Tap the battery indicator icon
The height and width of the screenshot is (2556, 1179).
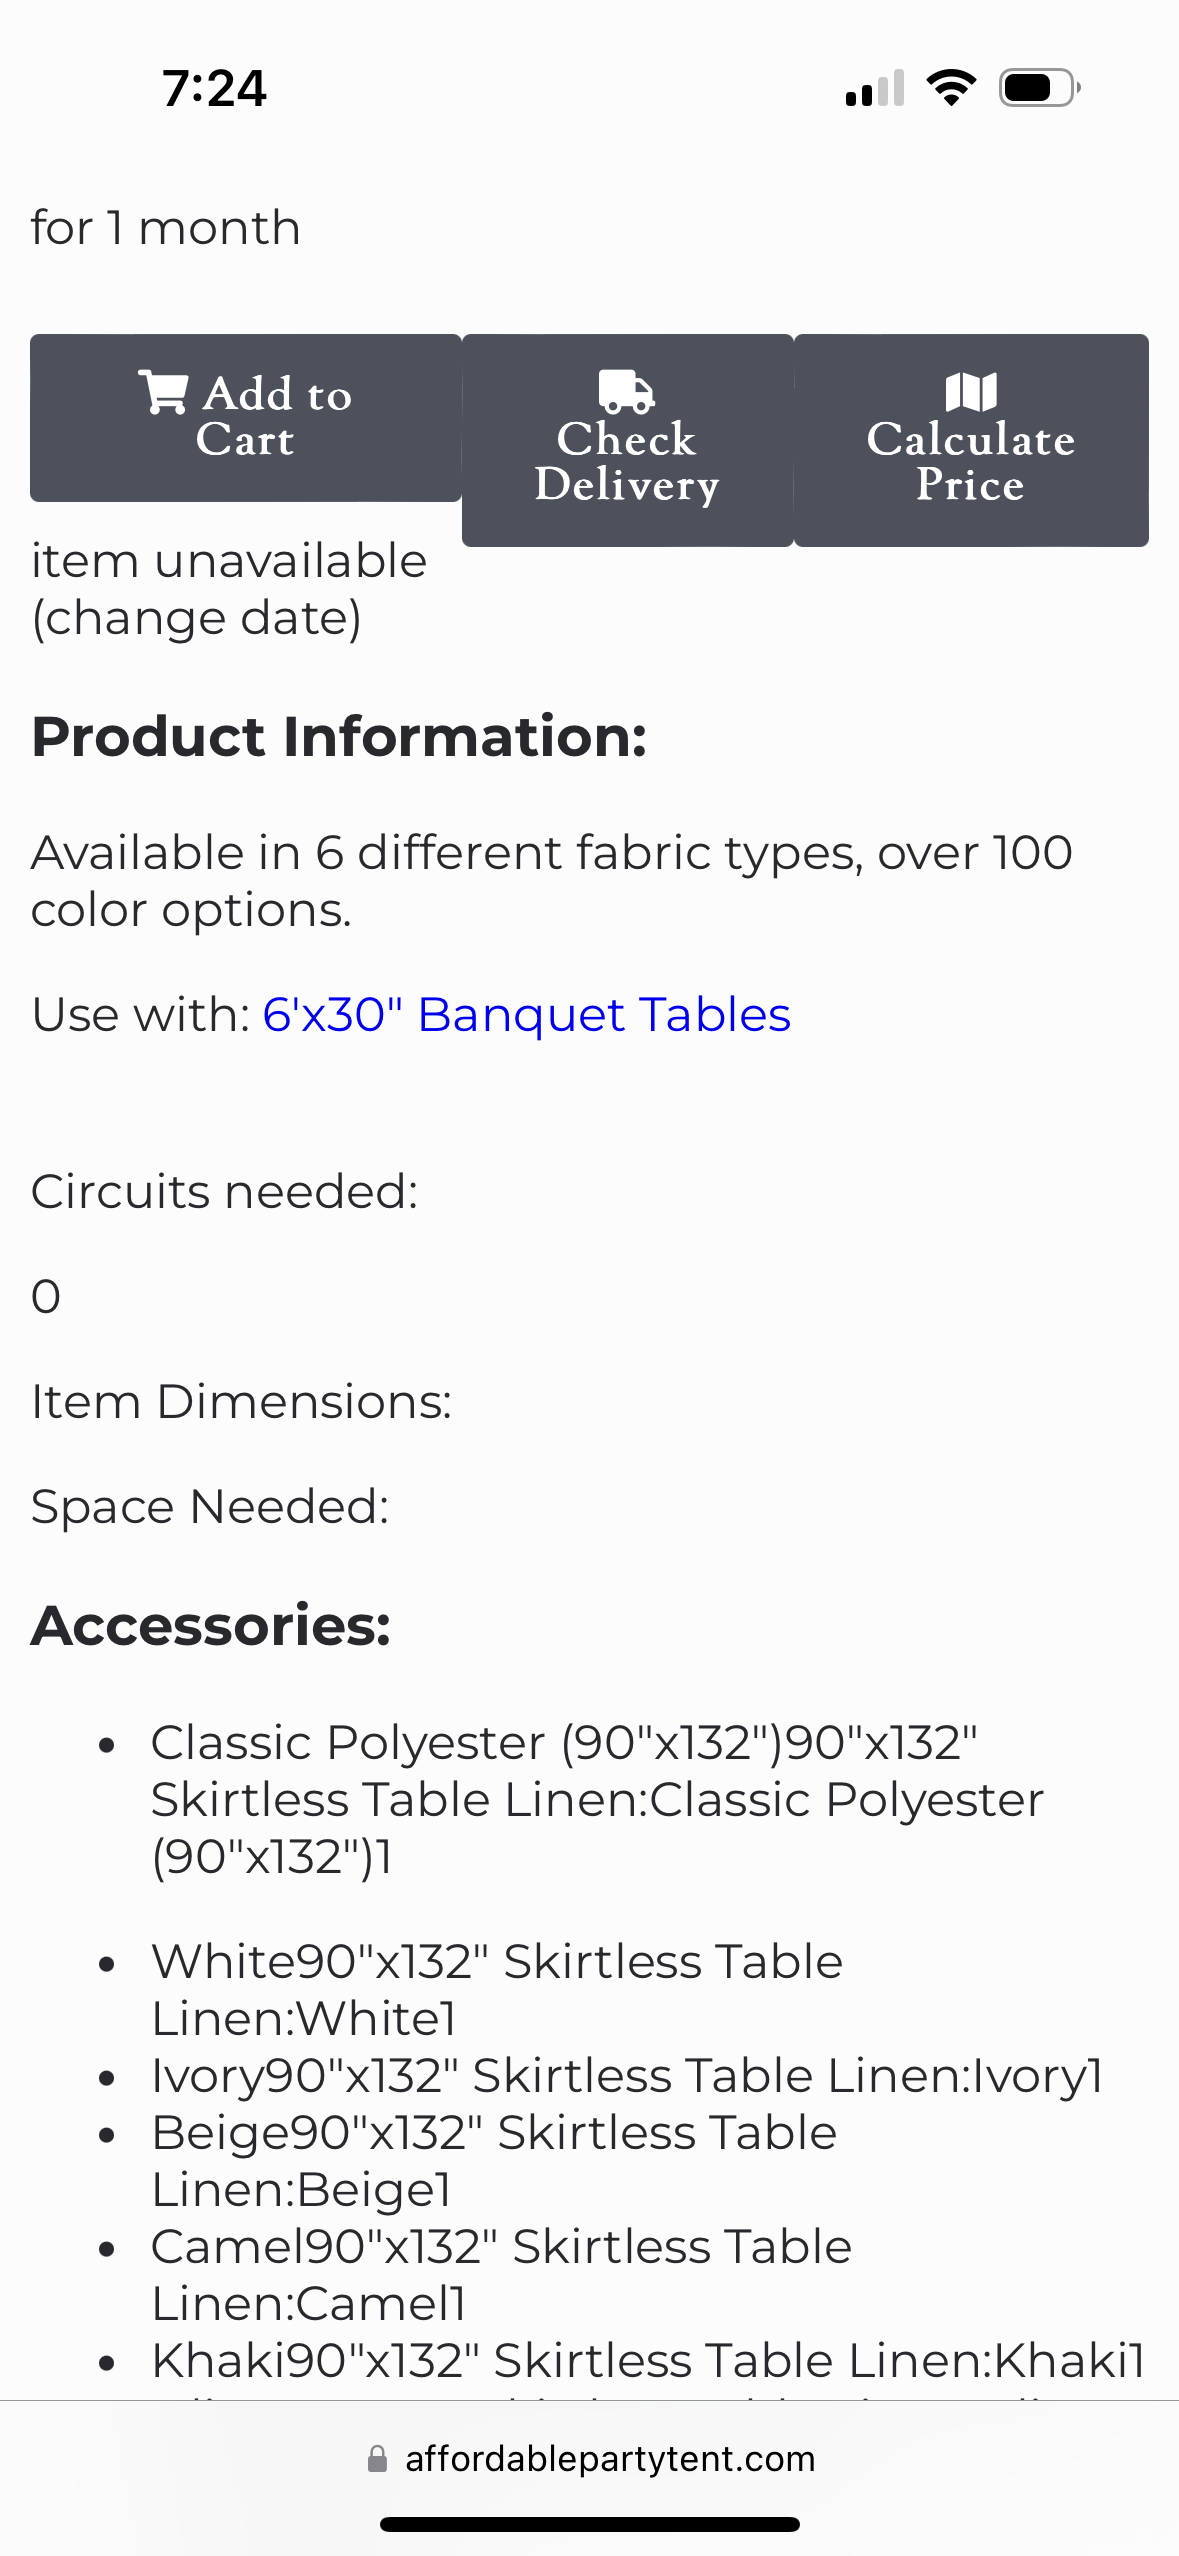coord(1039,88)
